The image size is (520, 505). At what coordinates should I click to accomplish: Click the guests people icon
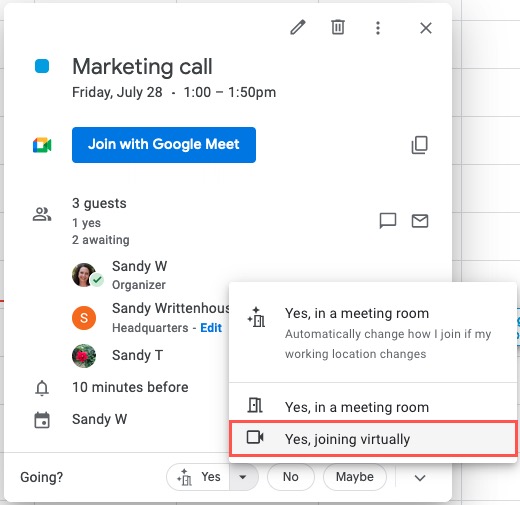(42, 214)
